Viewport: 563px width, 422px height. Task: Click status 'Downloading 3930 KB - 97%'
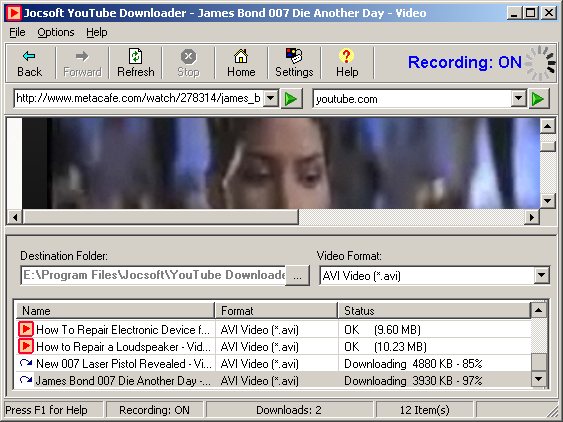413,380
